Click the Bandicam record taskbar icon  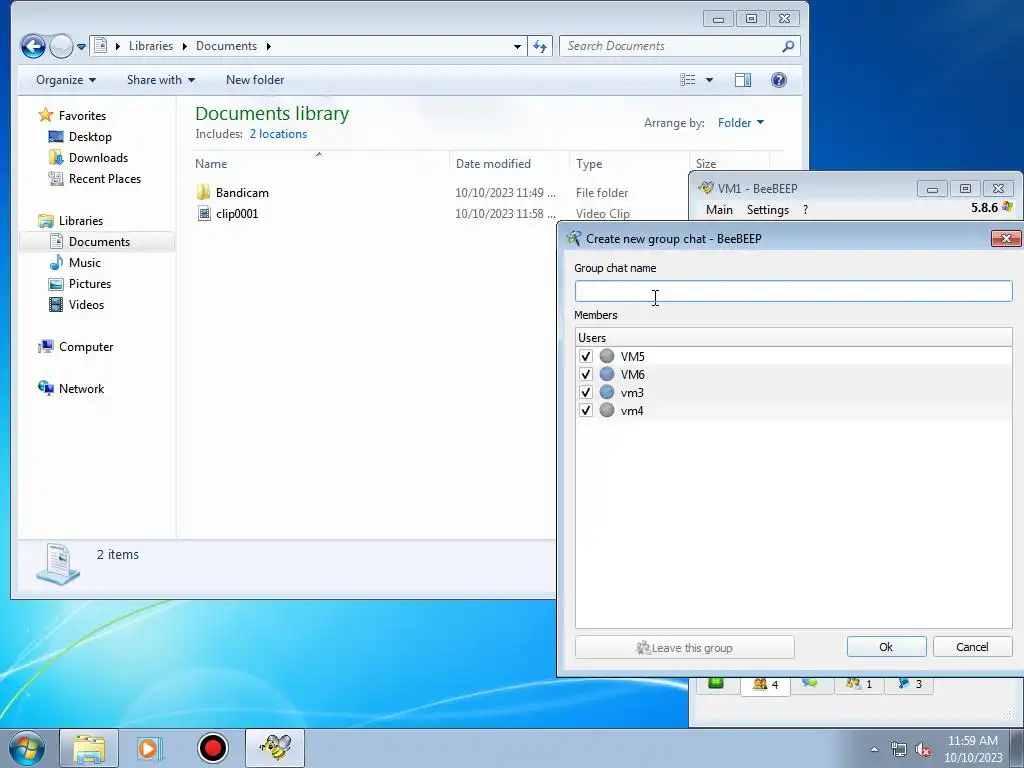[212, 748]
